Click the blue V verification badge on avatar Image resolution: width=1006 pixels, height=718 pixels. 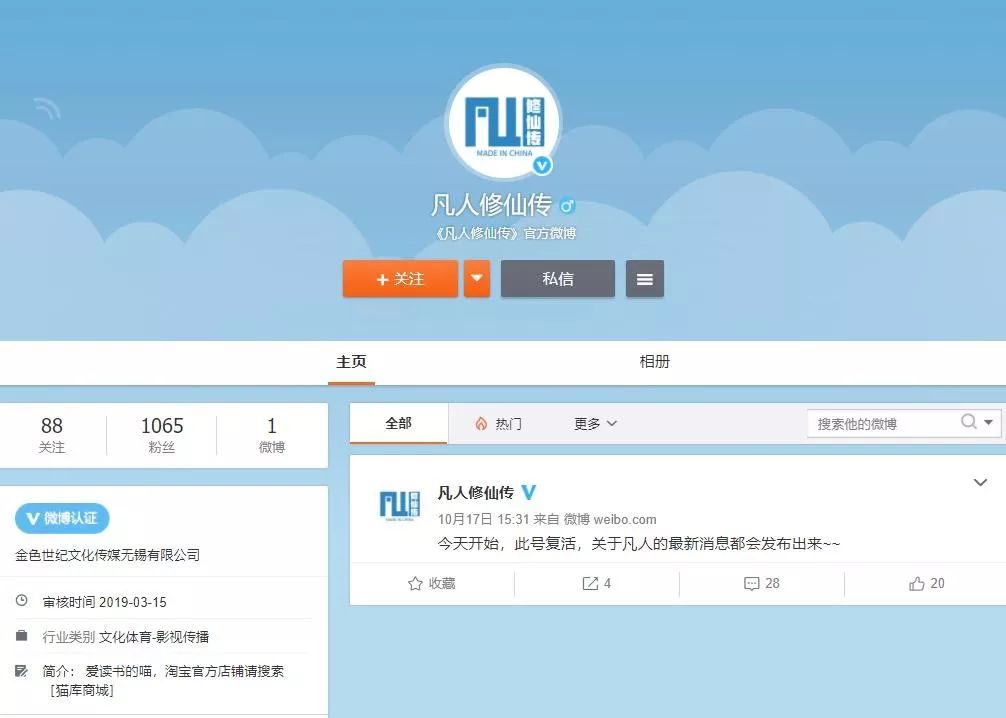(x=542, y=166)
